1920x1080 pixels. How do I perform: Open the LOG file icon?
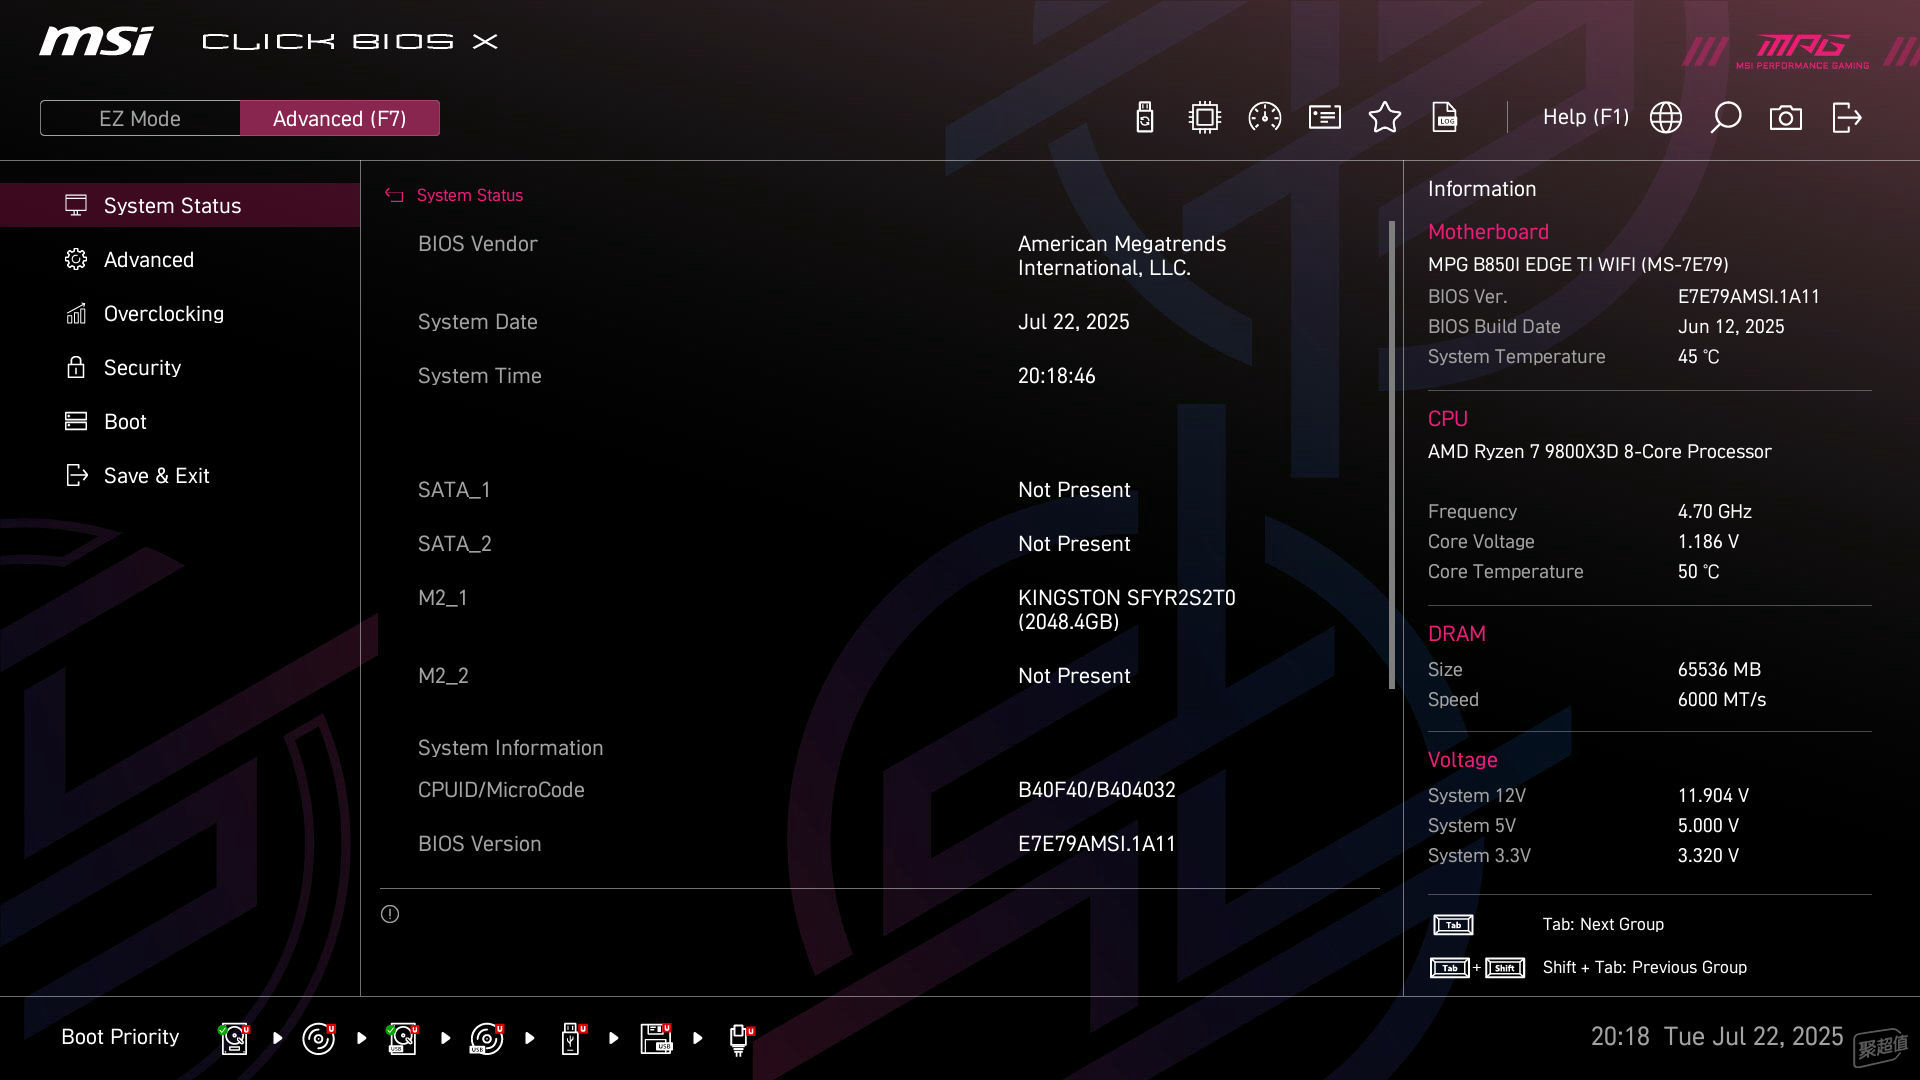click(x=1445, y=118)
